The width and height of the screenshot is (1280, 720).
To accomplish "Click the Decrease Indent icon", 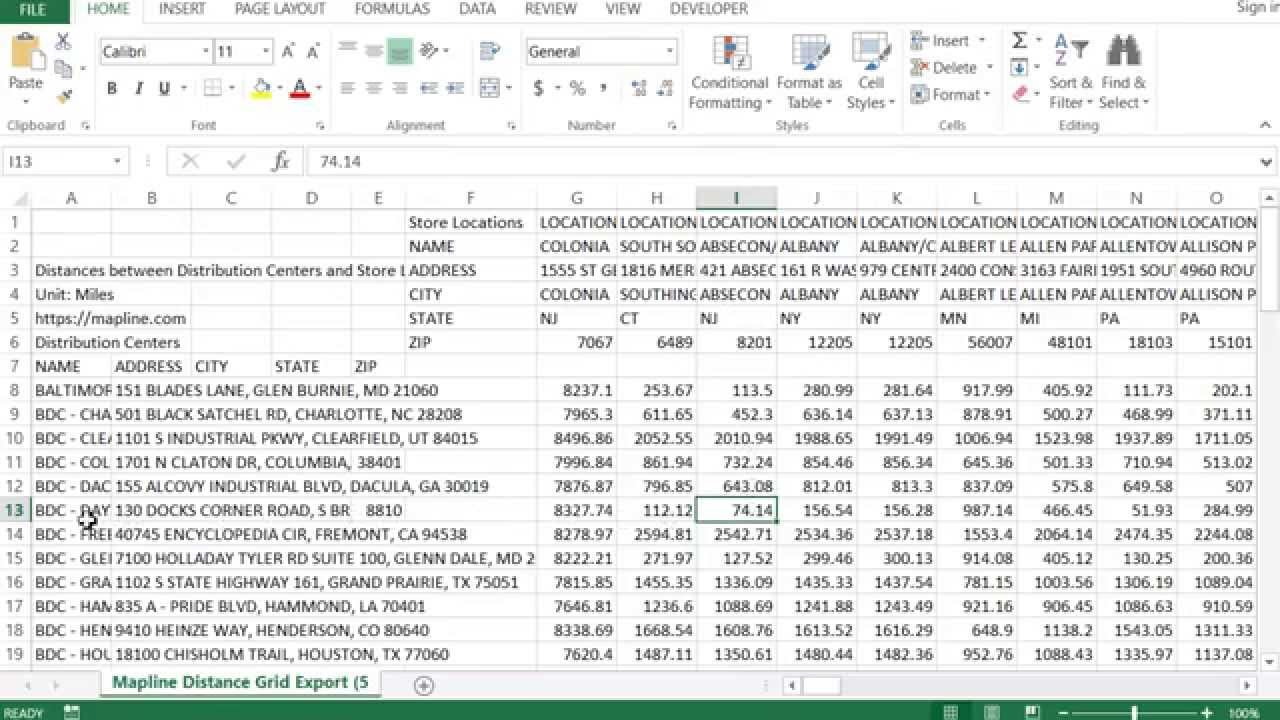I will [428, 88].
